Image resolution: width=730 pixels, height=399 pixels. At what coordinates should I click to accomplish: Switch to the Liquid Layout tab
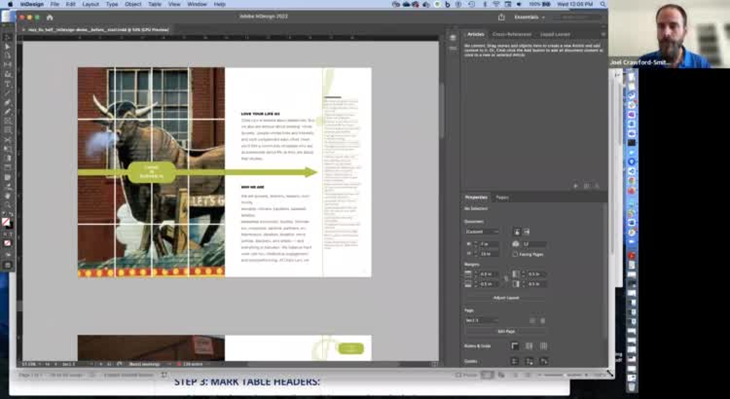tap(555, 34)
